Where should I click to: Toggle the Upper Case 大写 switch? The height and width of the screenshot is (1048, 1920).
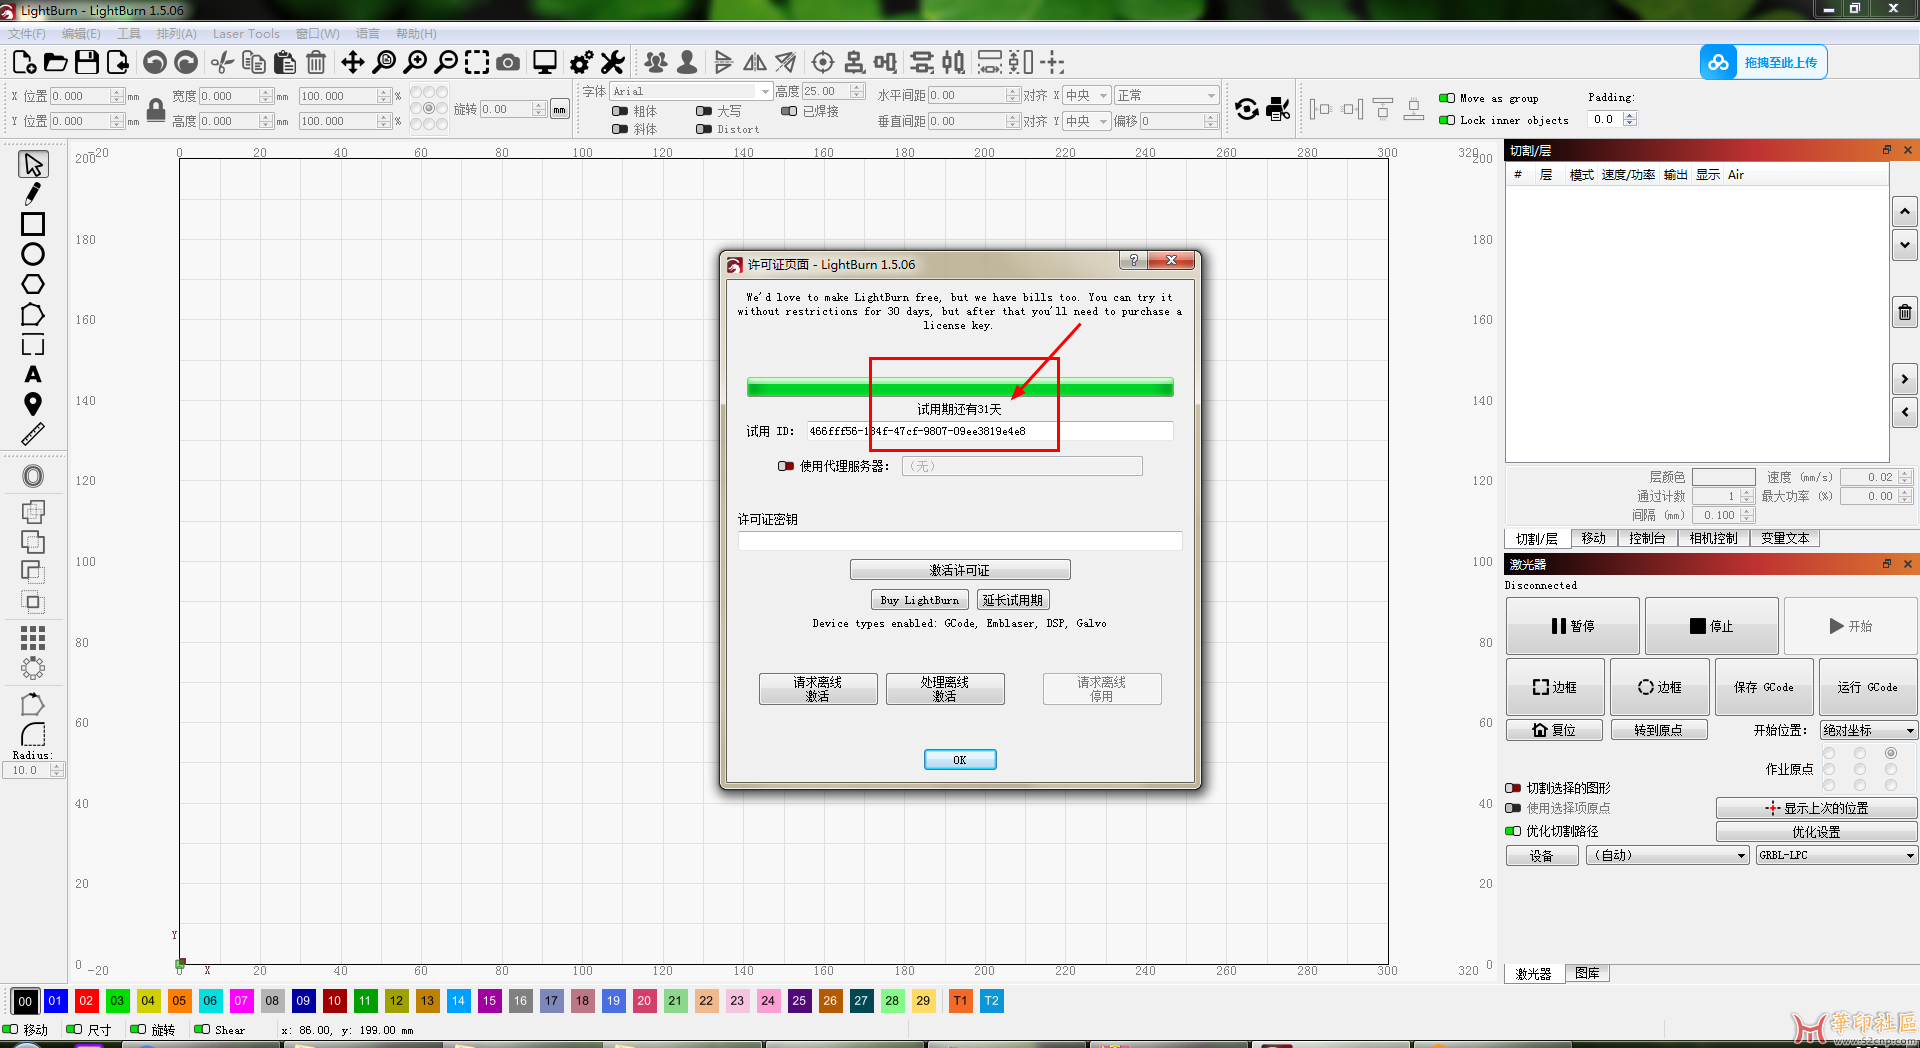pyautogui.click(x=704, y=111)
